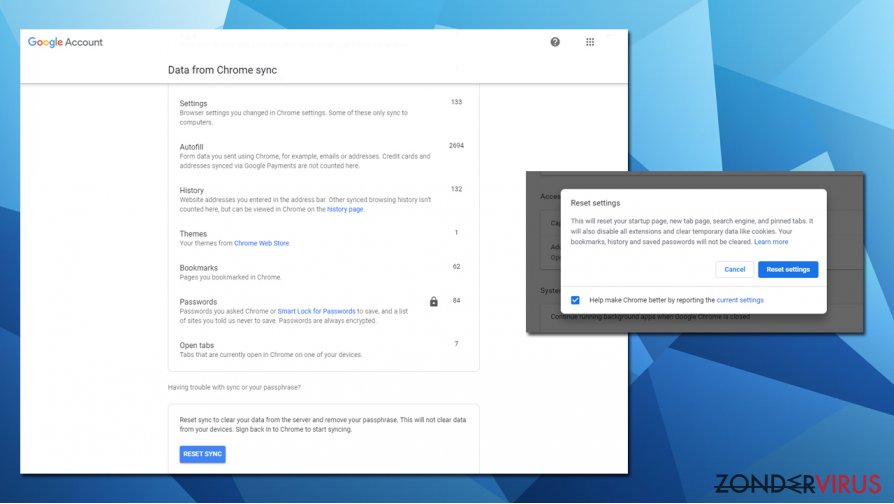This screenshot has width=894, height=504.
Task: Open the Learn more link
Action: 771,242
